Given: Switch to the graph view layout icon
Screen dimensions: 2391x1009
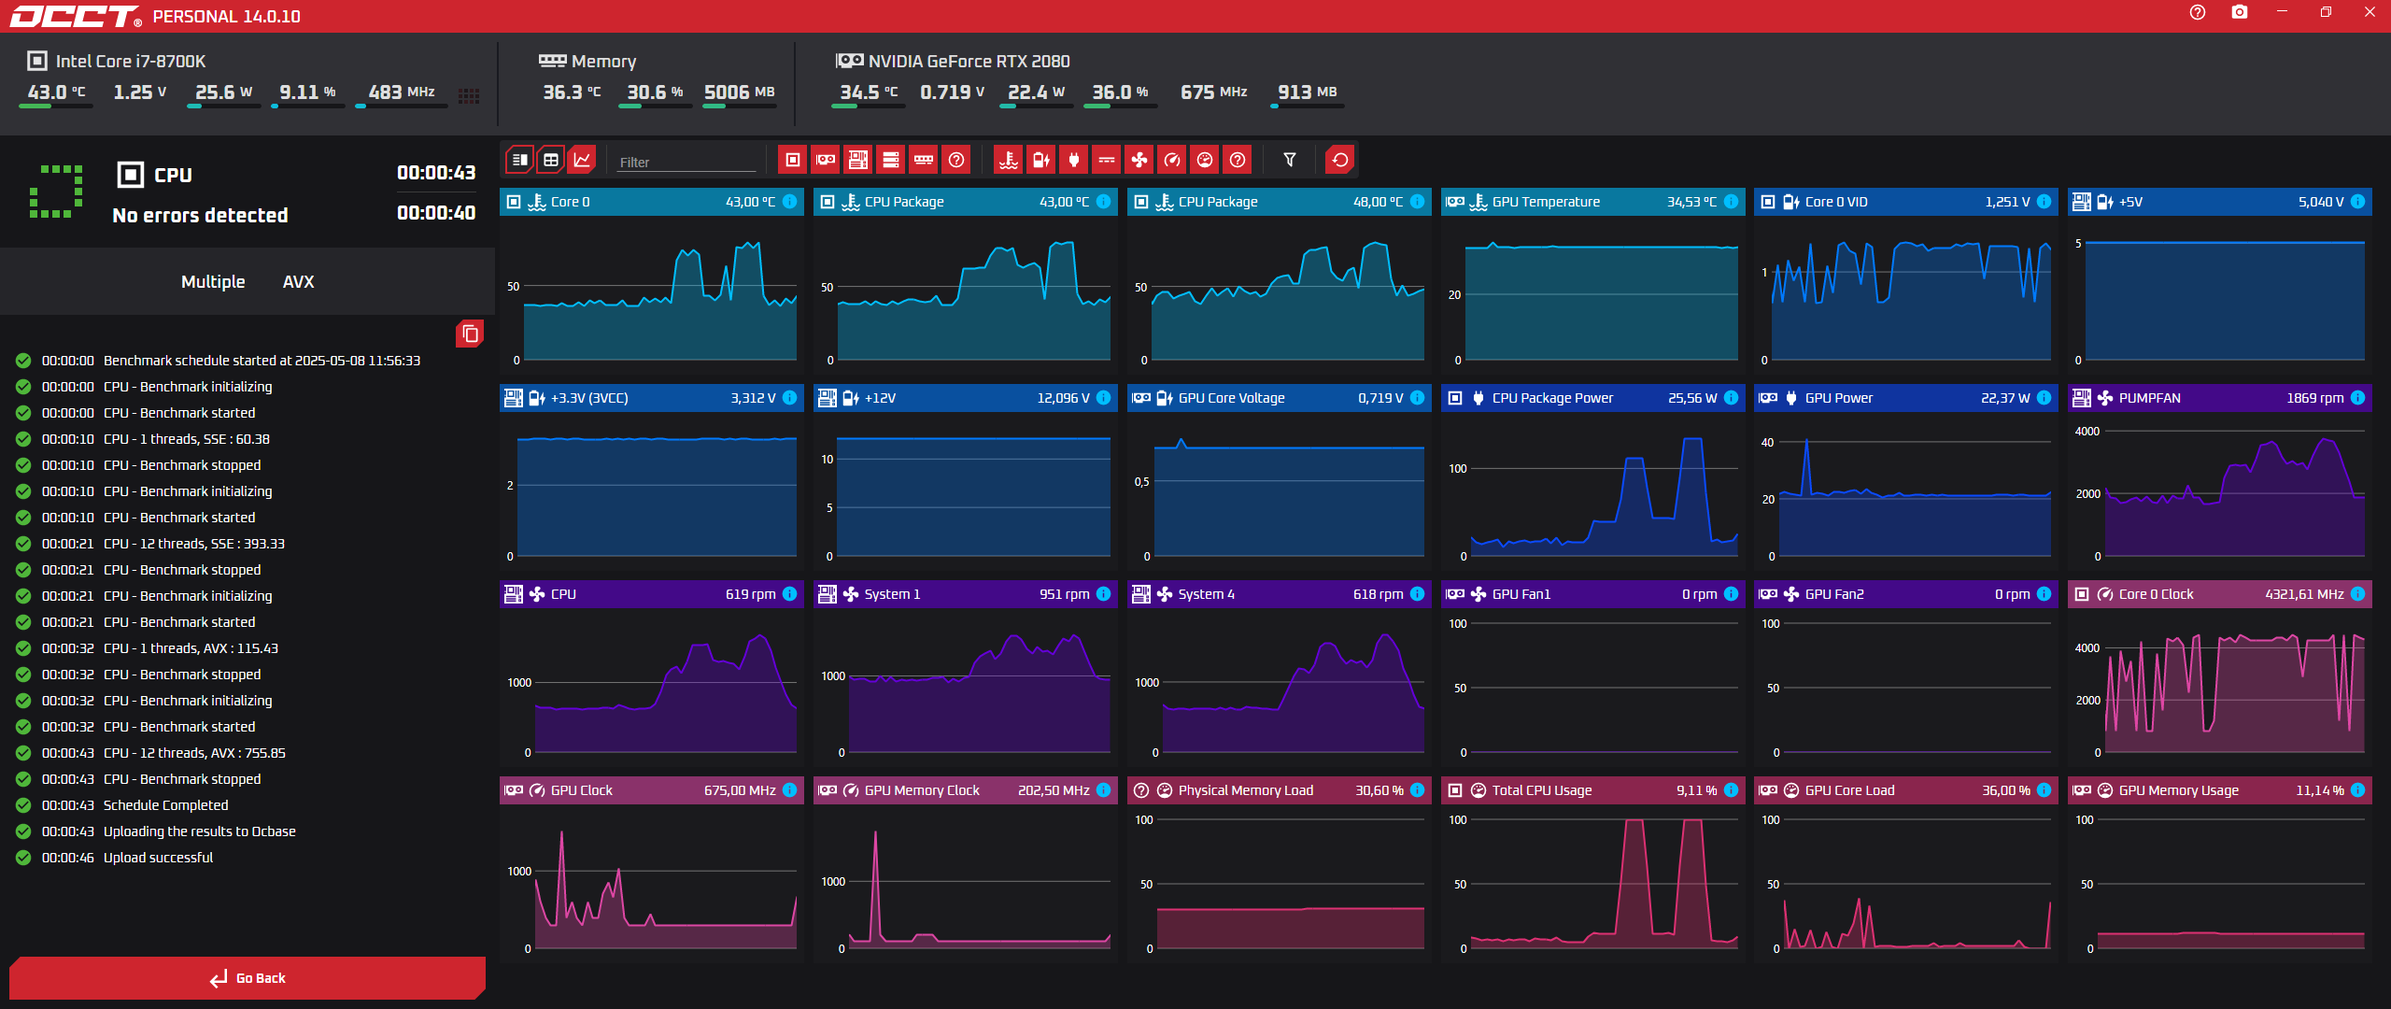Looking at the screenshot, I should 582,160.
